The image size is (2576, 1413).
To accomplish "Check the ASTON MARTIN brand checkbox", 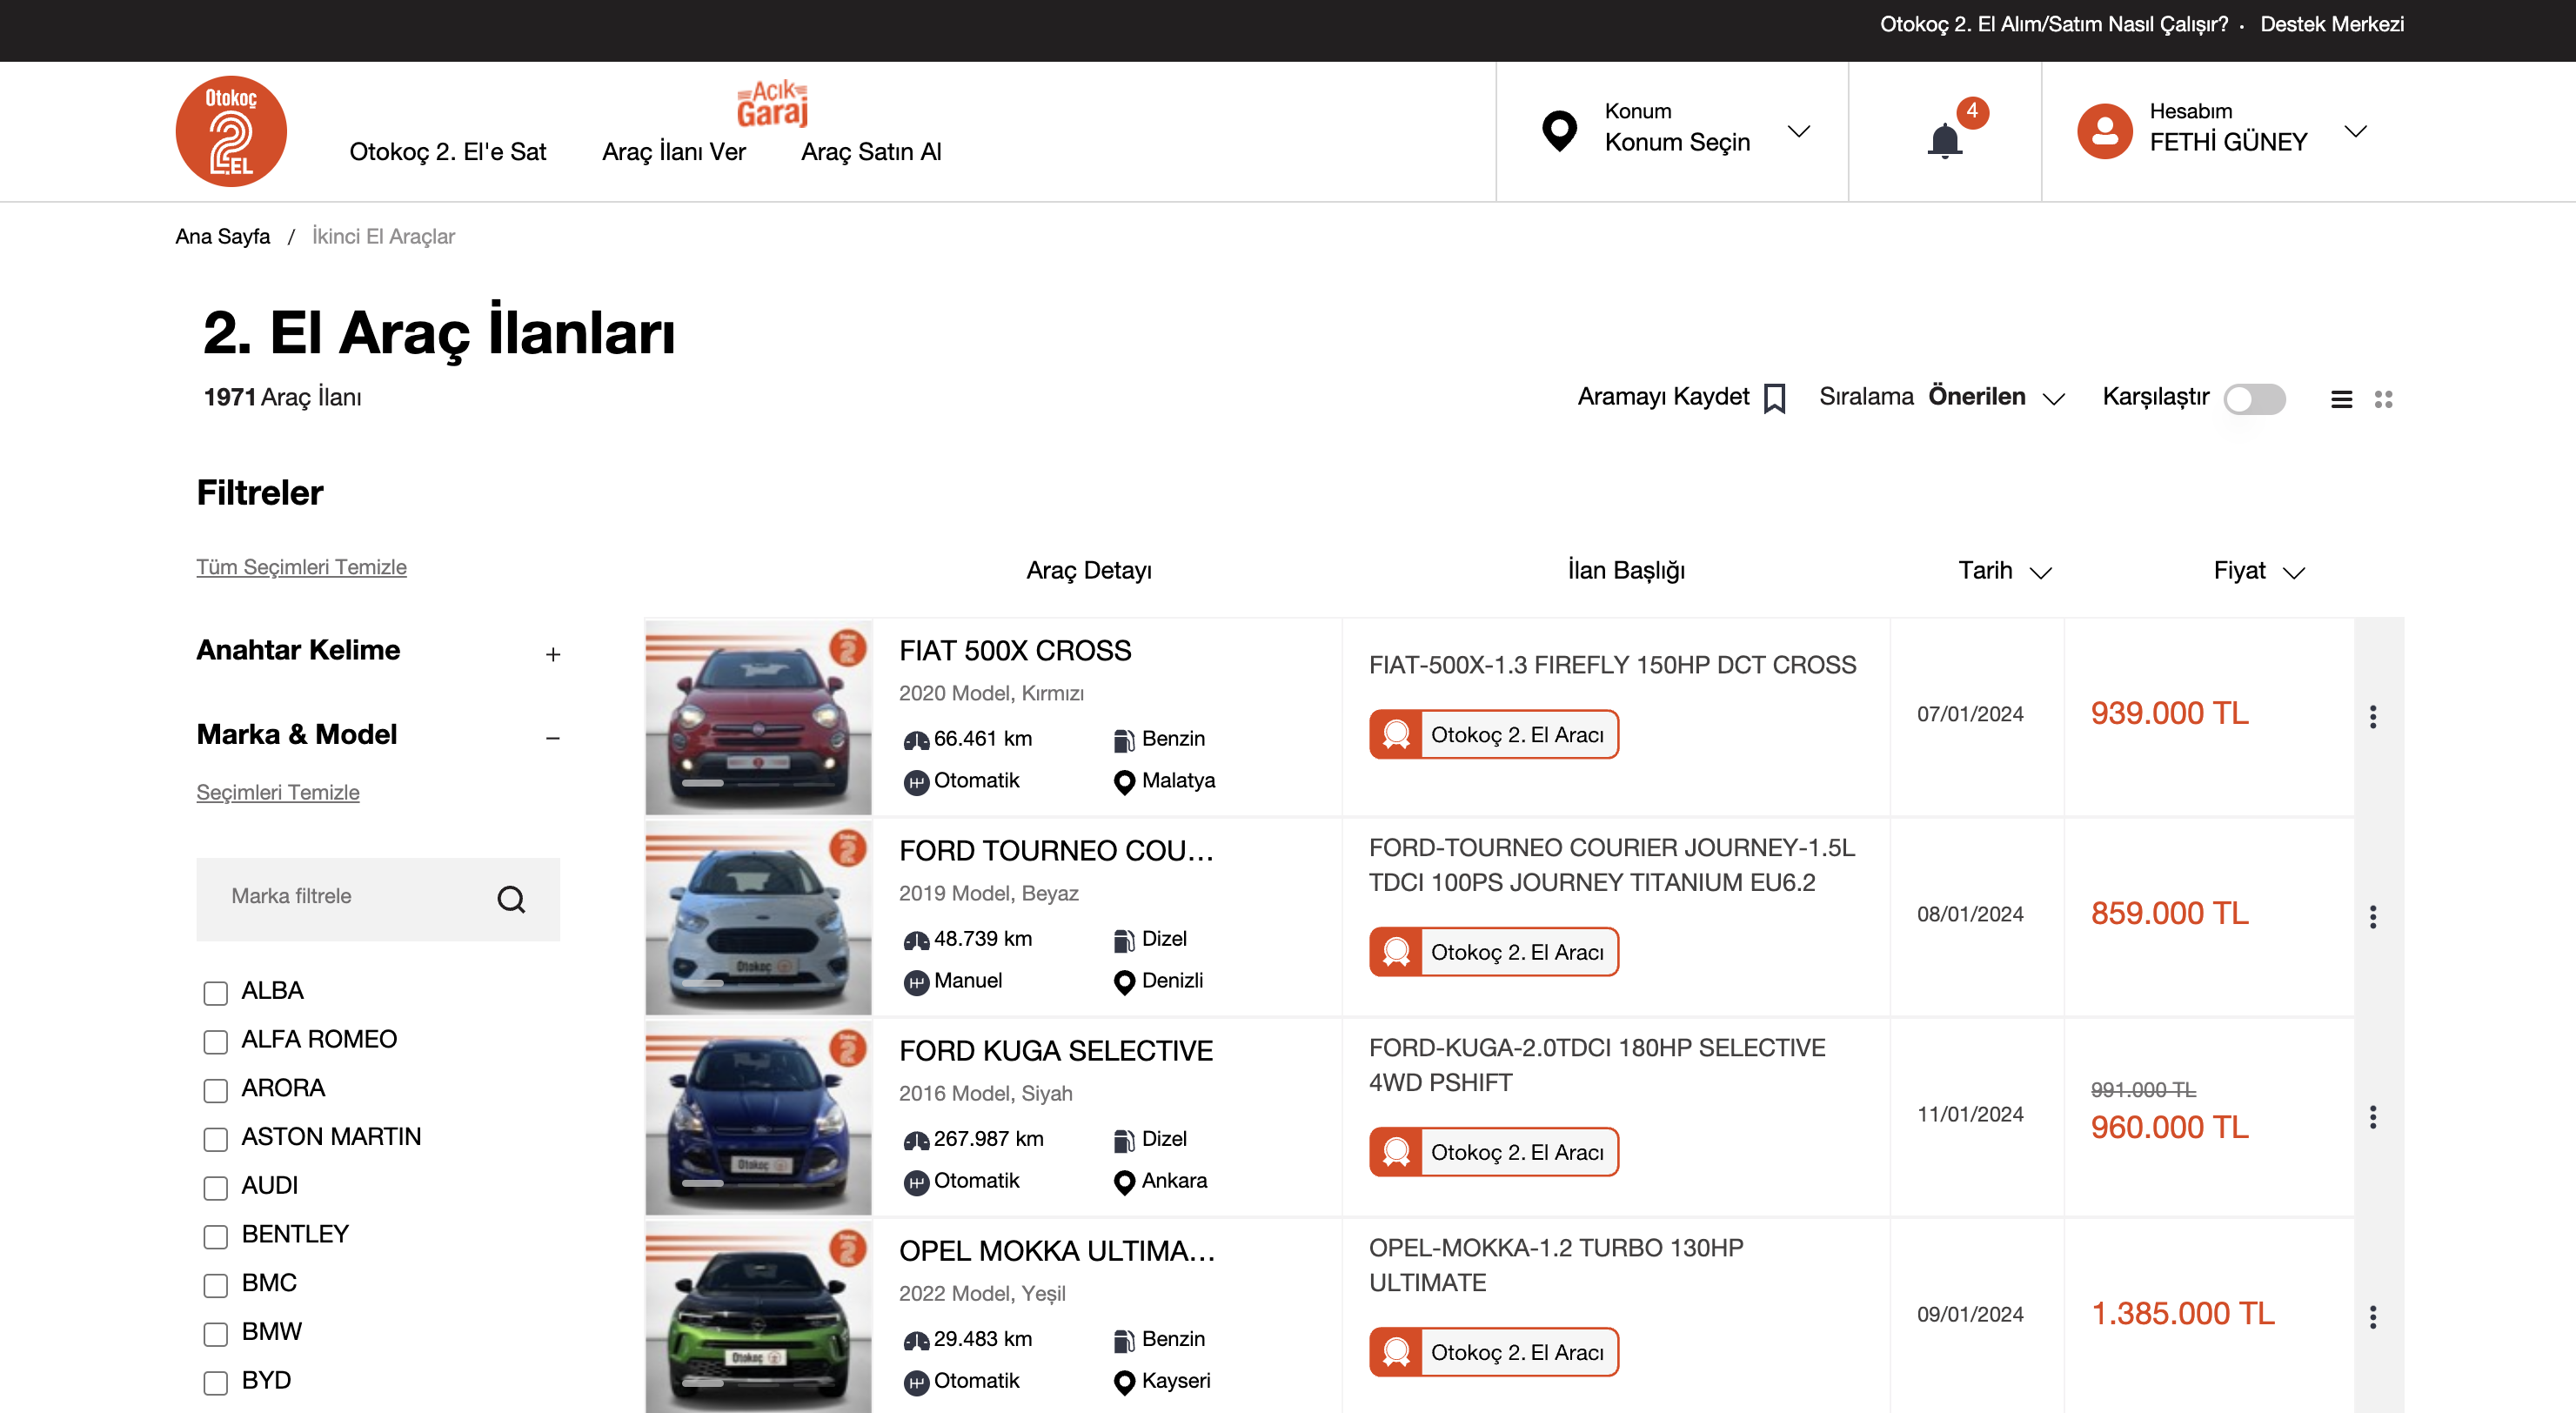I will [215, 1139].
